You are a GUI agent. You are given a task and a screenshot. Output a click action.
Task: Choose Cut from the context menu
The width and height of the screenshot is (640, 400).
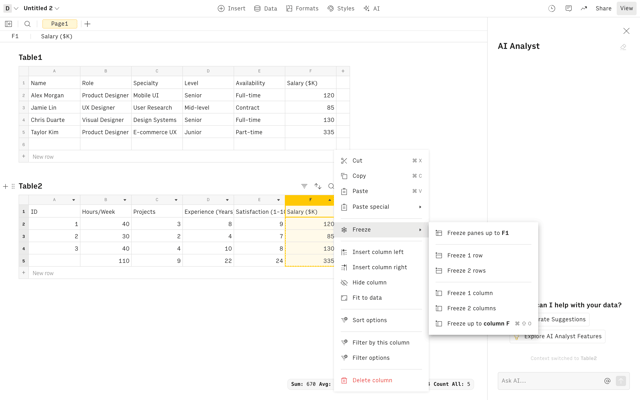click(381, 161)
